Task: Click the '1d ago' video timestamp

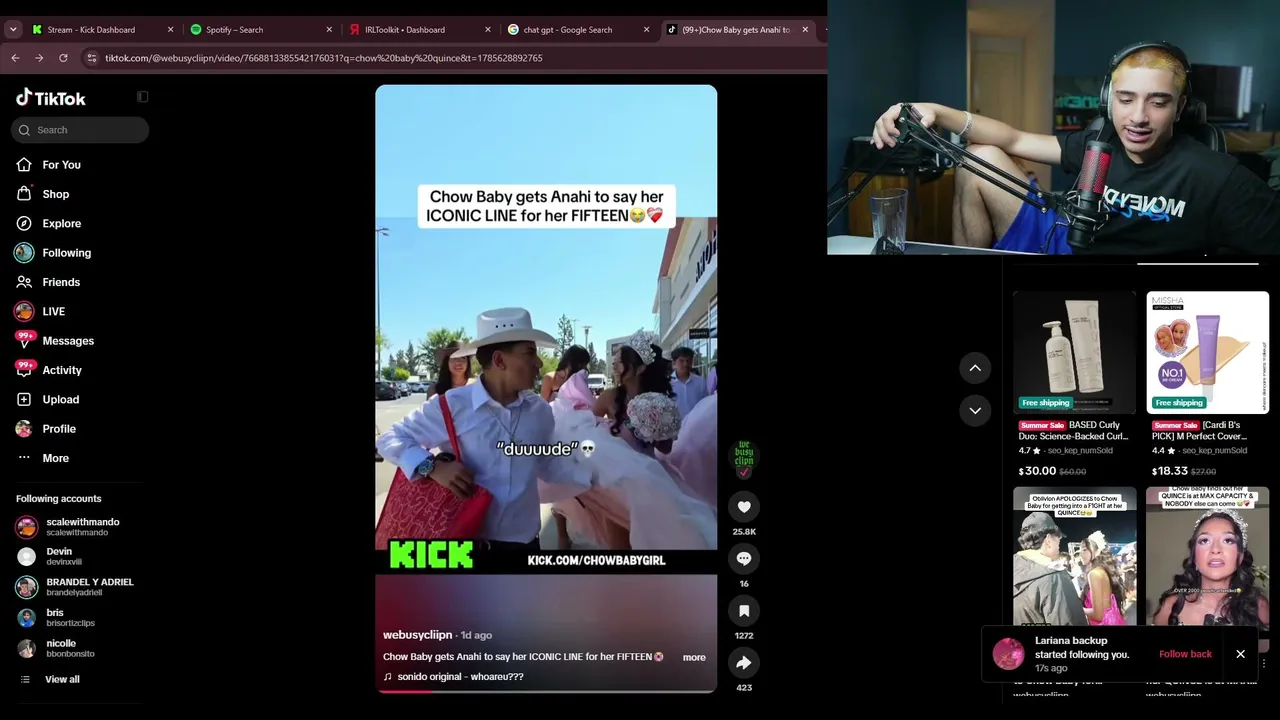Action: (x=476, y=635)
